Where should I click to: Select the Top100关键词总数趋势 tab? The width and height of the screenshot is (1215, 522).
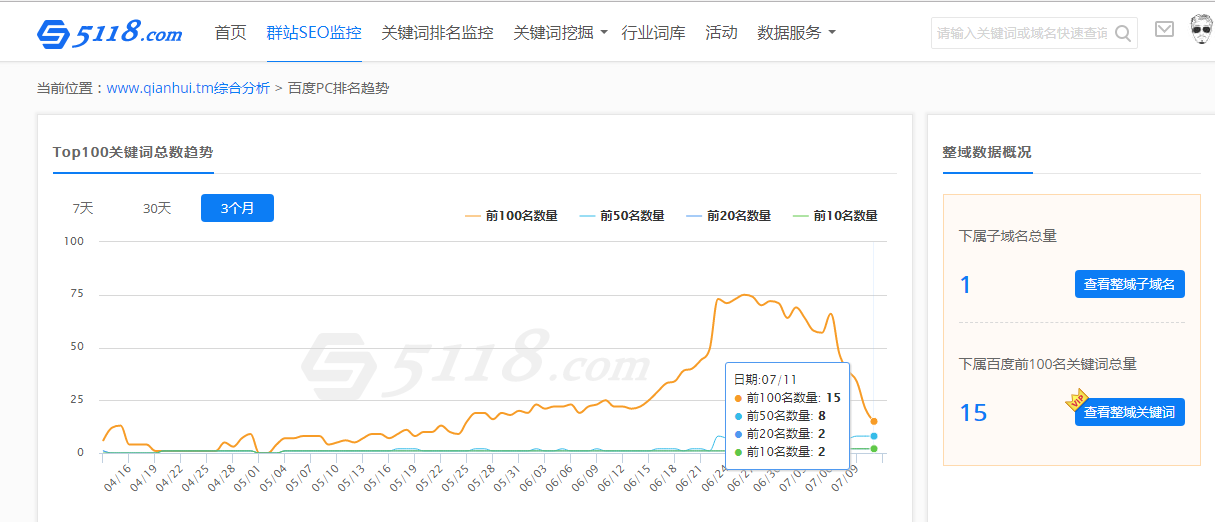(133, 152)
